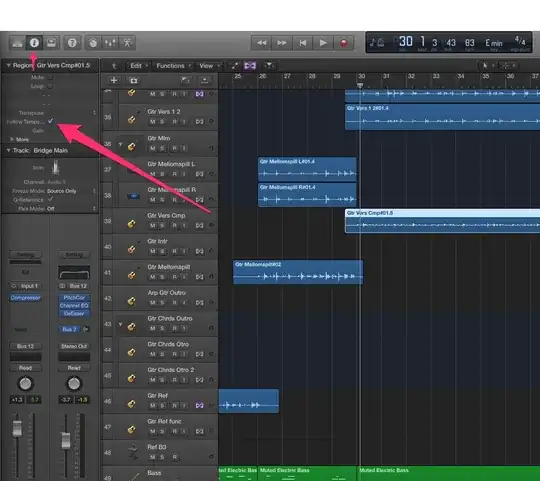Open the Input 1 slot on channel strip
This screenshot has height=481, width=540.
click(x=25, y=286)
